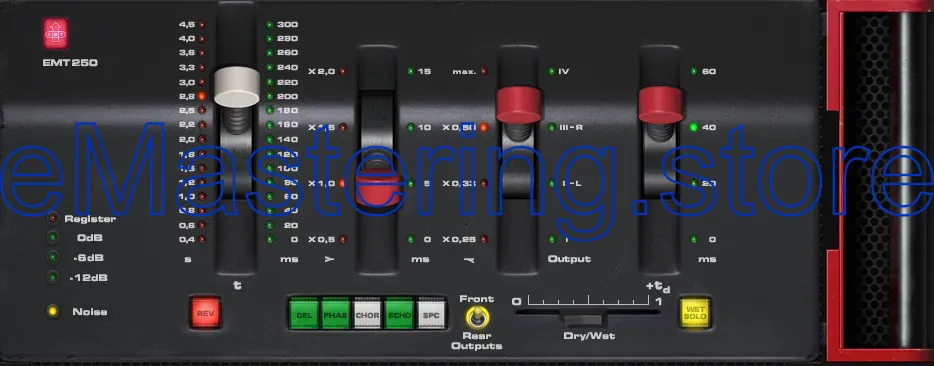Click the green LED beside 200 ms

270,96
